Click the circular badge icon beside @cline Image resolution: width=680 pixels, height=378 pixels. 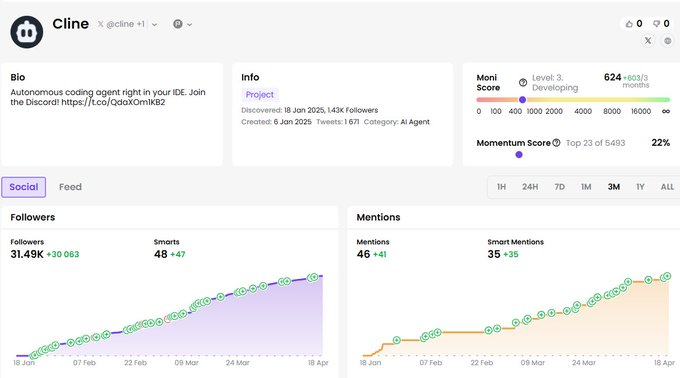pyautogui.click(x=178, y=24)
